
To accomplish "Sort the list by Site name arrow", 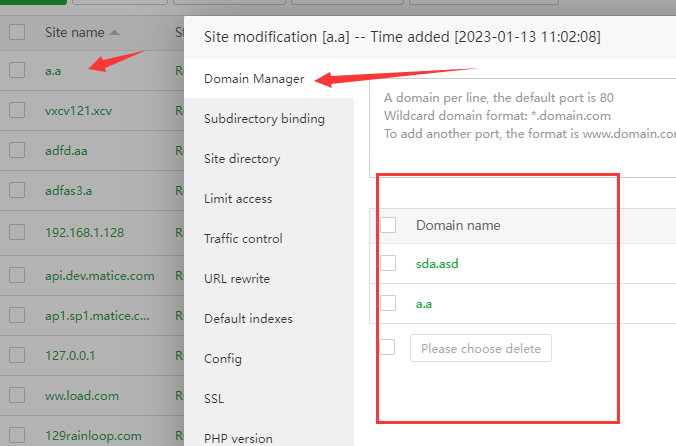I will point(114,32).
